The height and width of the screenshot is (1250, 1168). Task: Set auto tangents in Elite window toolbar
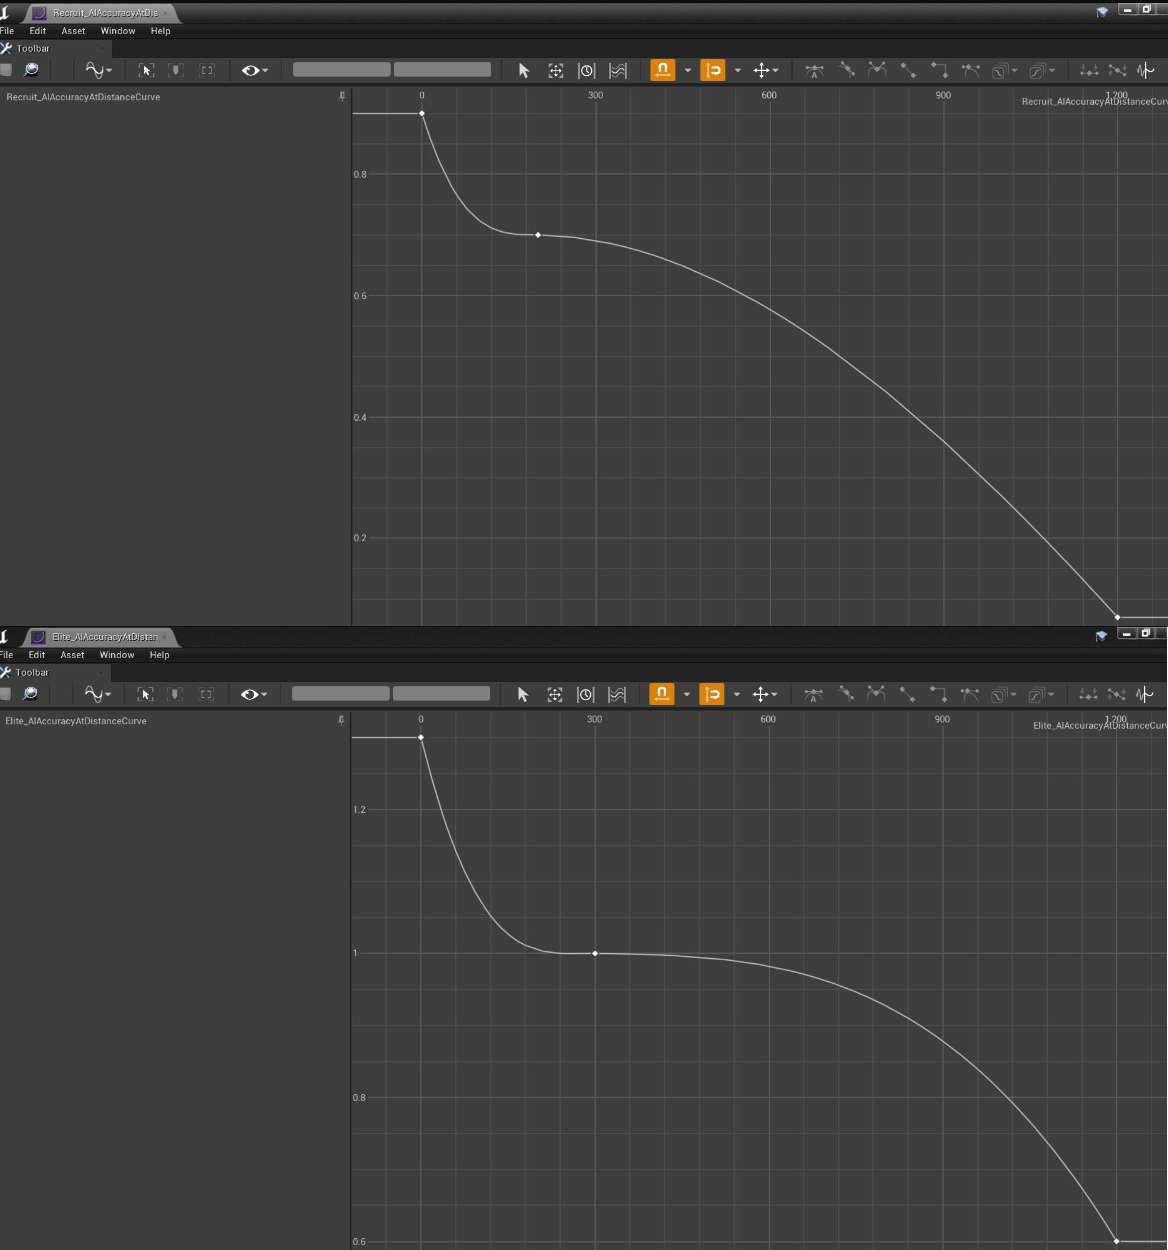coord(814,694)
